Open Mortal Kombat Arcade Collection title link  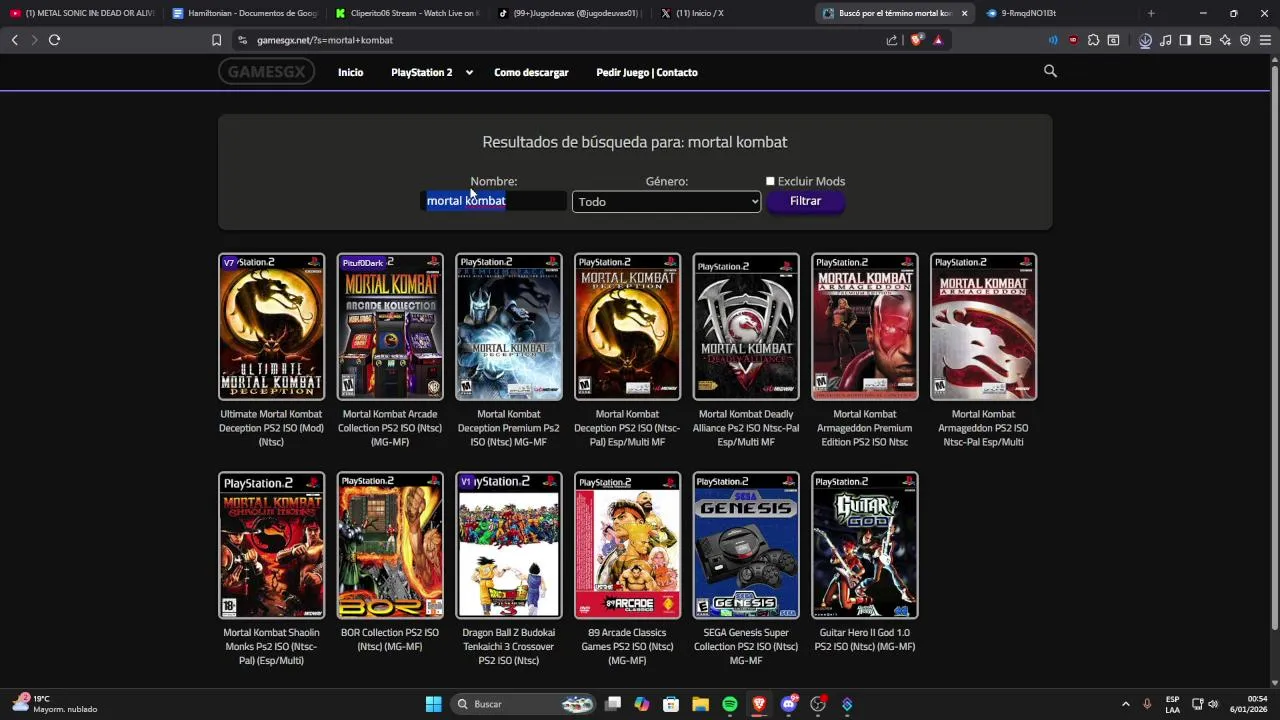[390, 428]
